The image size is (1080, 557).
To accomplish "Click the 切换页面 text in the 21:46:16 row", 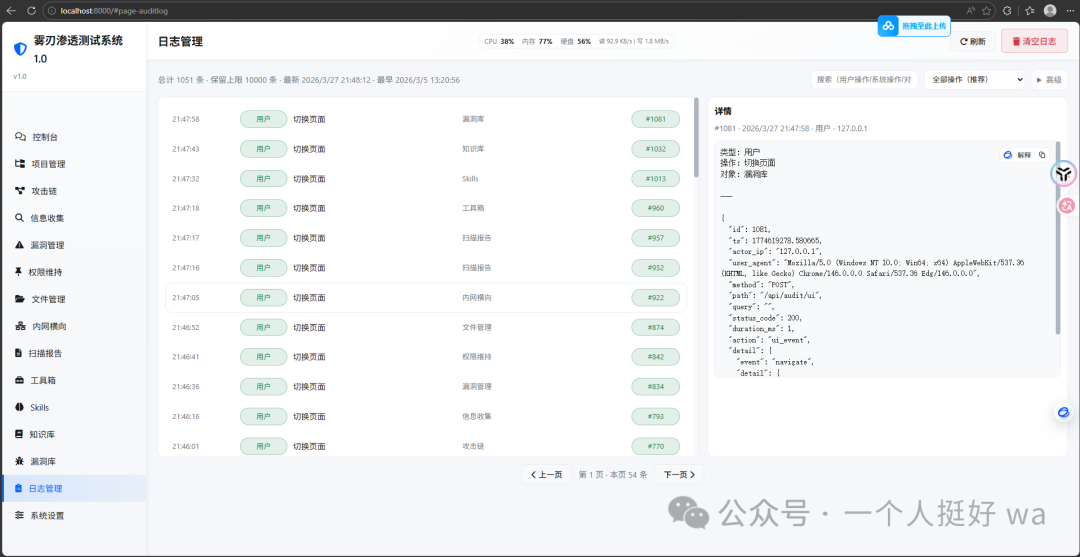I will (309, 417).
